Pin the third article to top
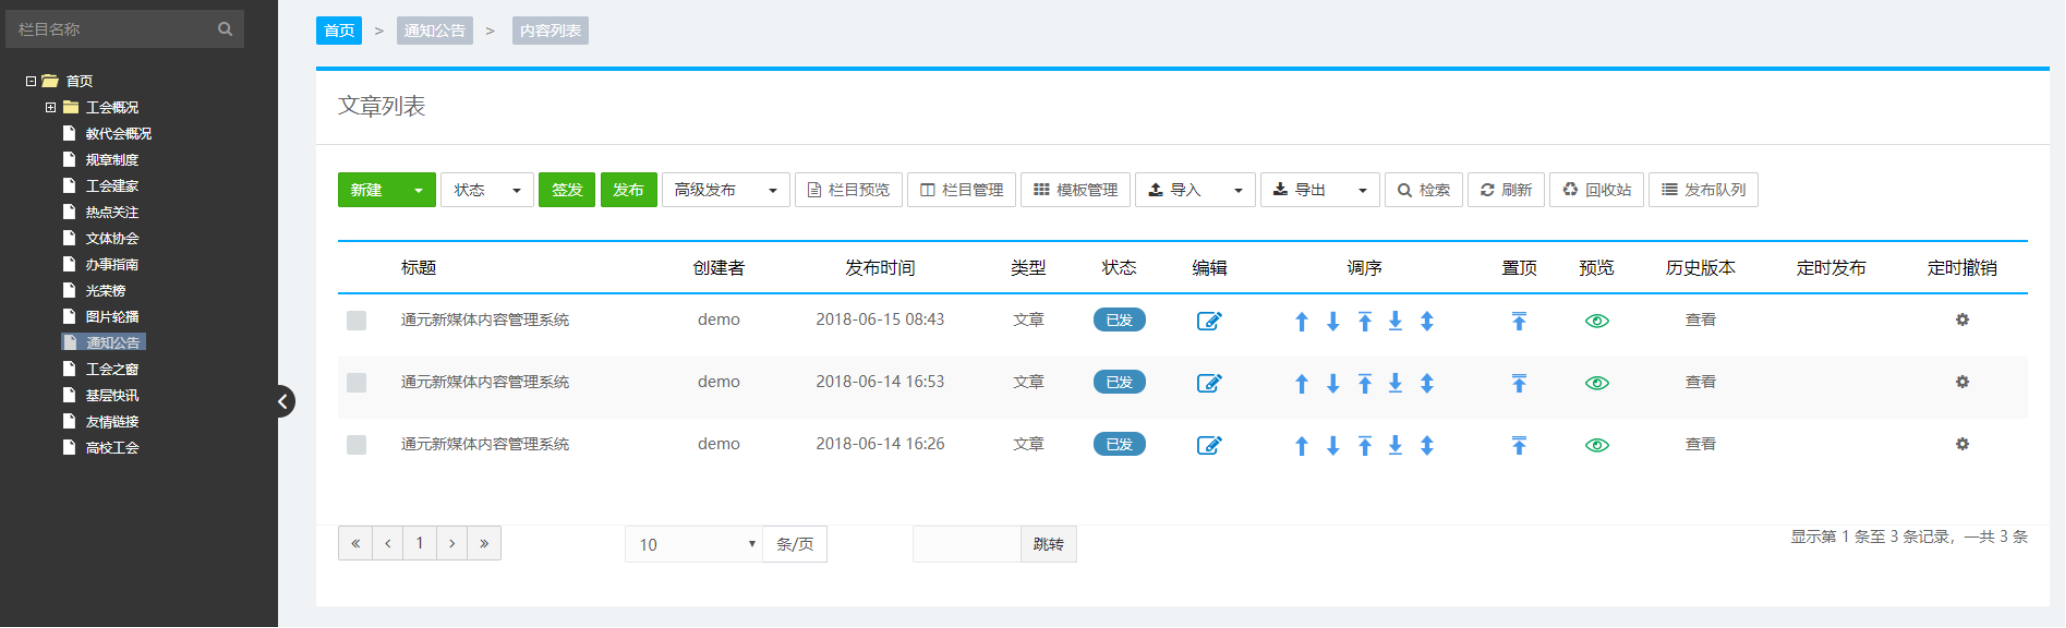The height and width of the screenshot is (628, 2066). click(x=1519, y=445)
